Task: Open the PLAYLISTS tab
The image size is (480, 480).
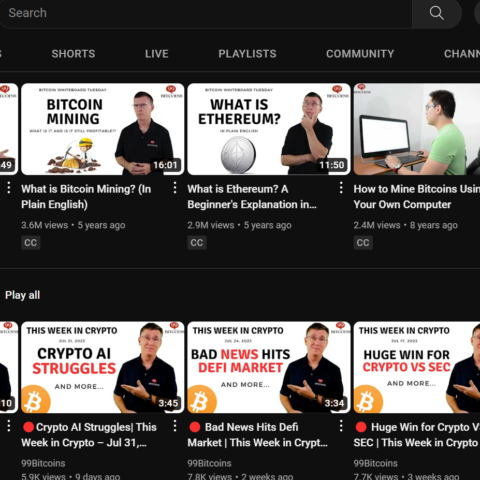Action: (x=247, y=54)
